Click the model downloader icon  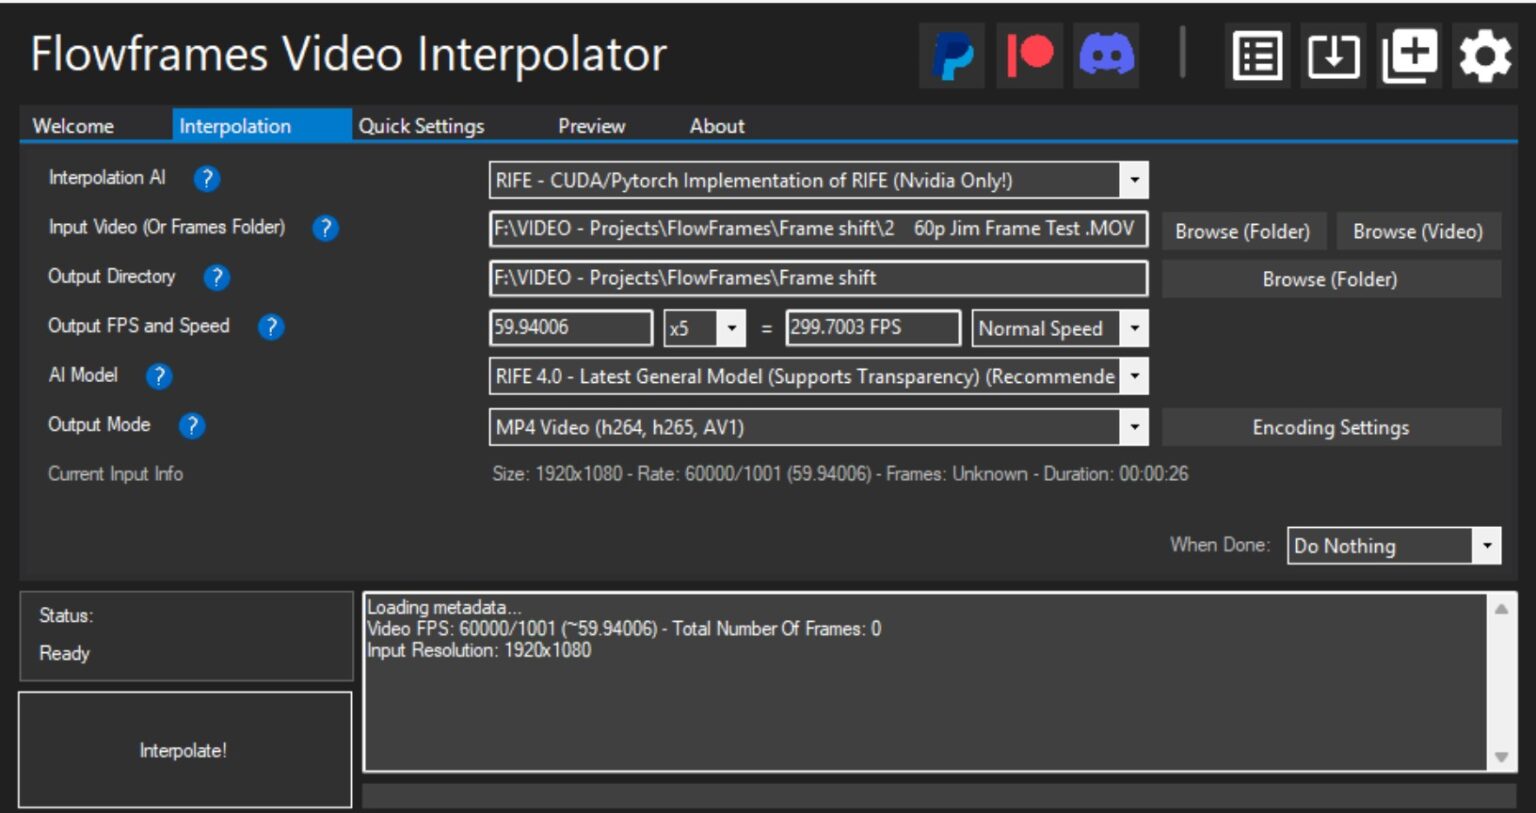[1332, 57]
